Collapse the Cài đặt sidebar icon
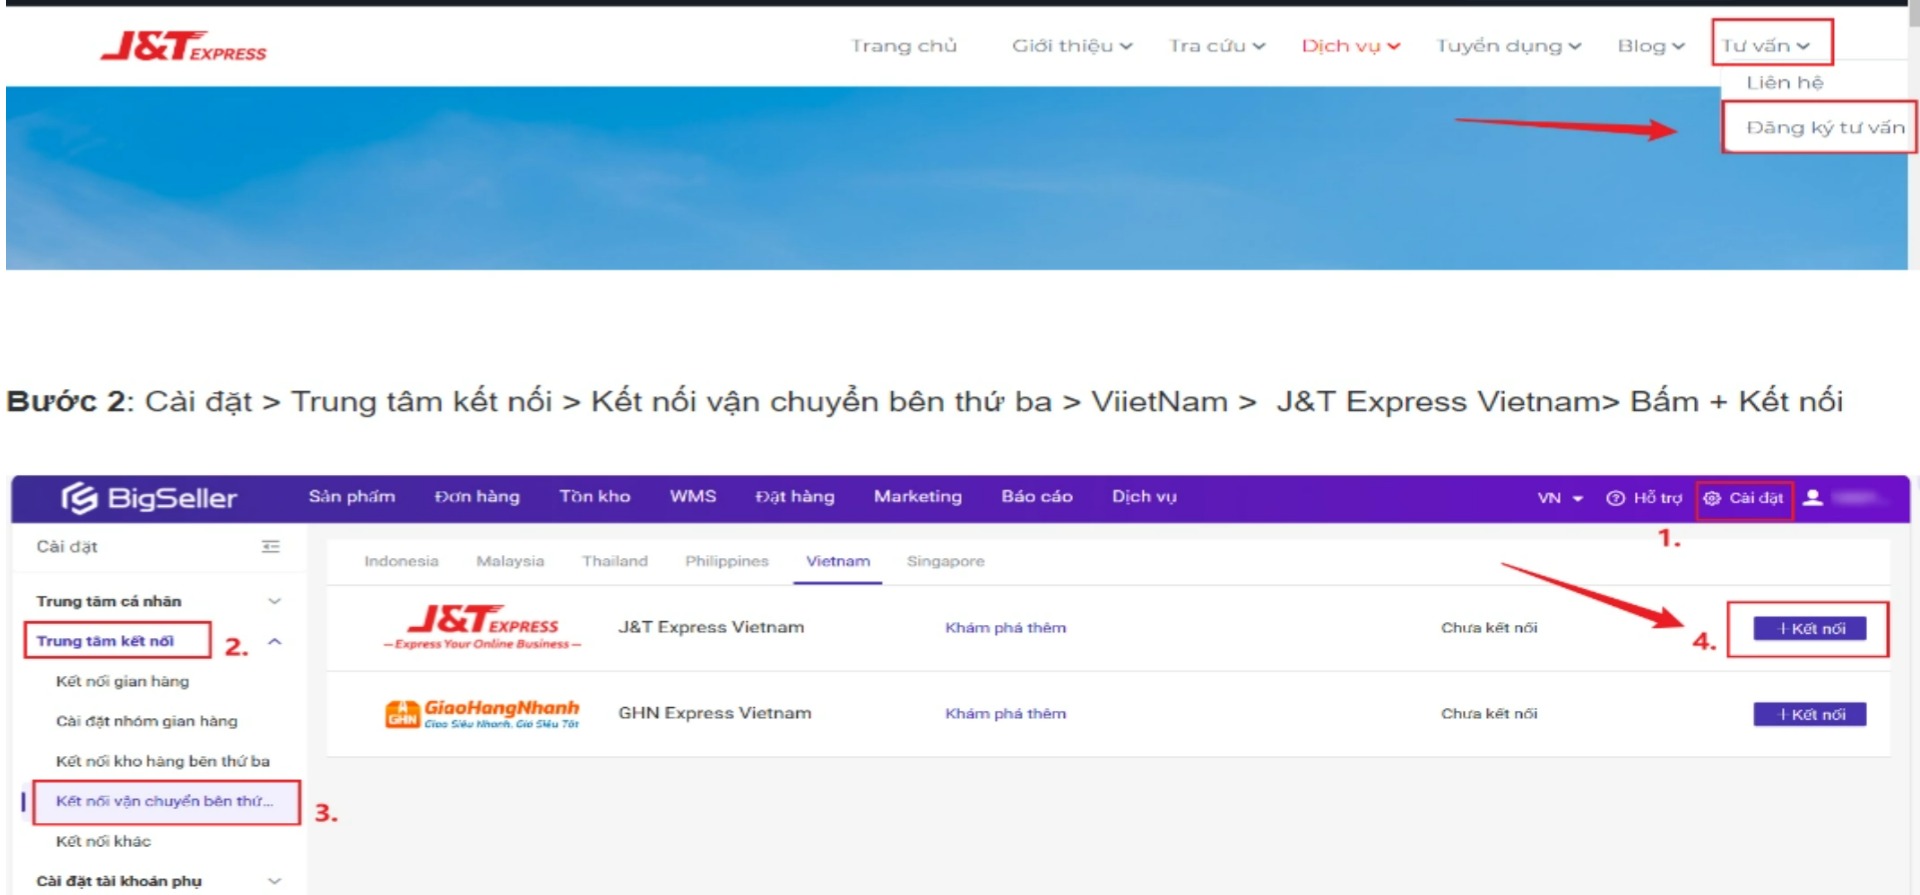1920x895 pixels. tap(271, 546)
